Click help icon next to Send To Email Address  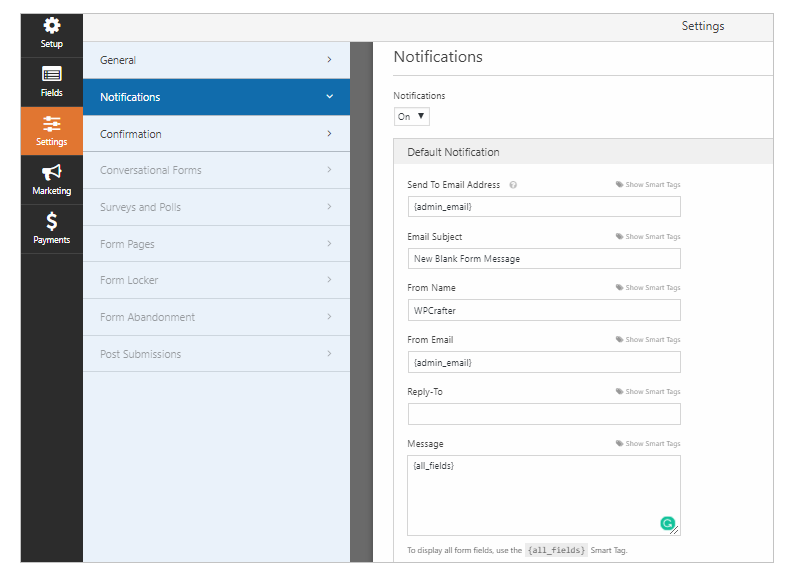(x=513, y=185)
